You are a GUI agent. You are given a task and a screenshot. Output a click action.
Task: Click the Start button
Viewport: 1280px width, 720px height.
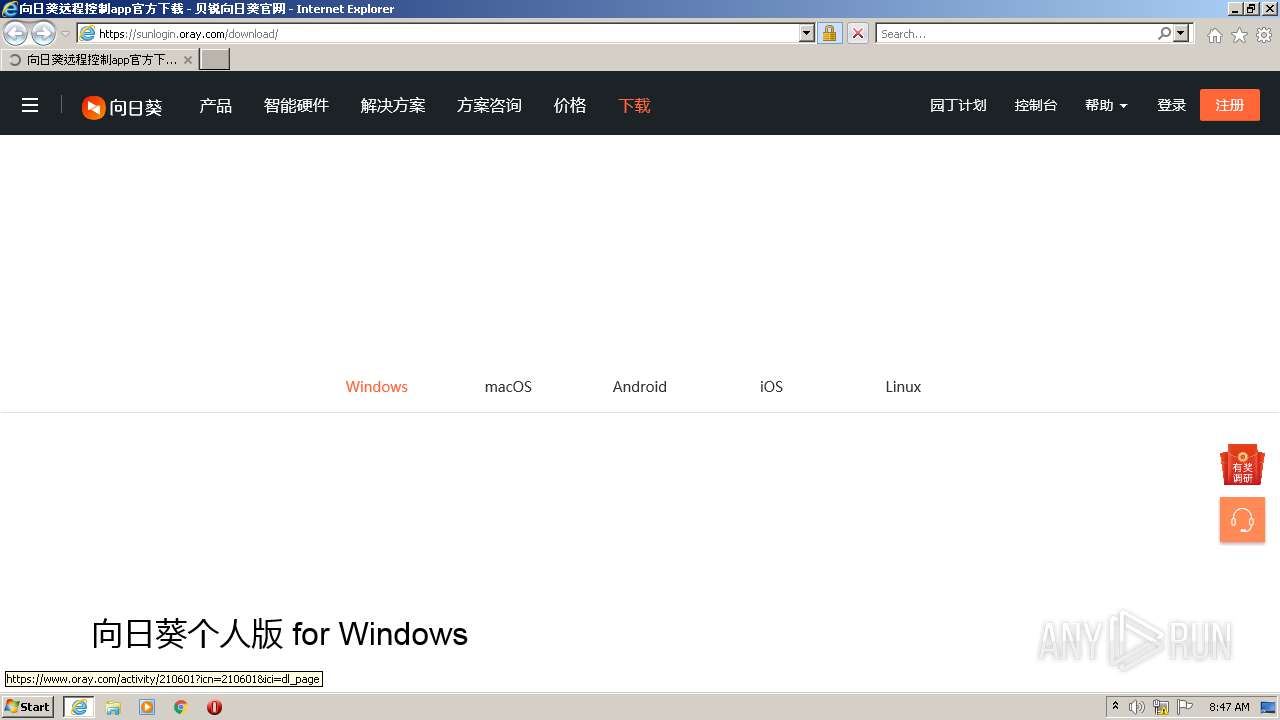pos(27,707)
